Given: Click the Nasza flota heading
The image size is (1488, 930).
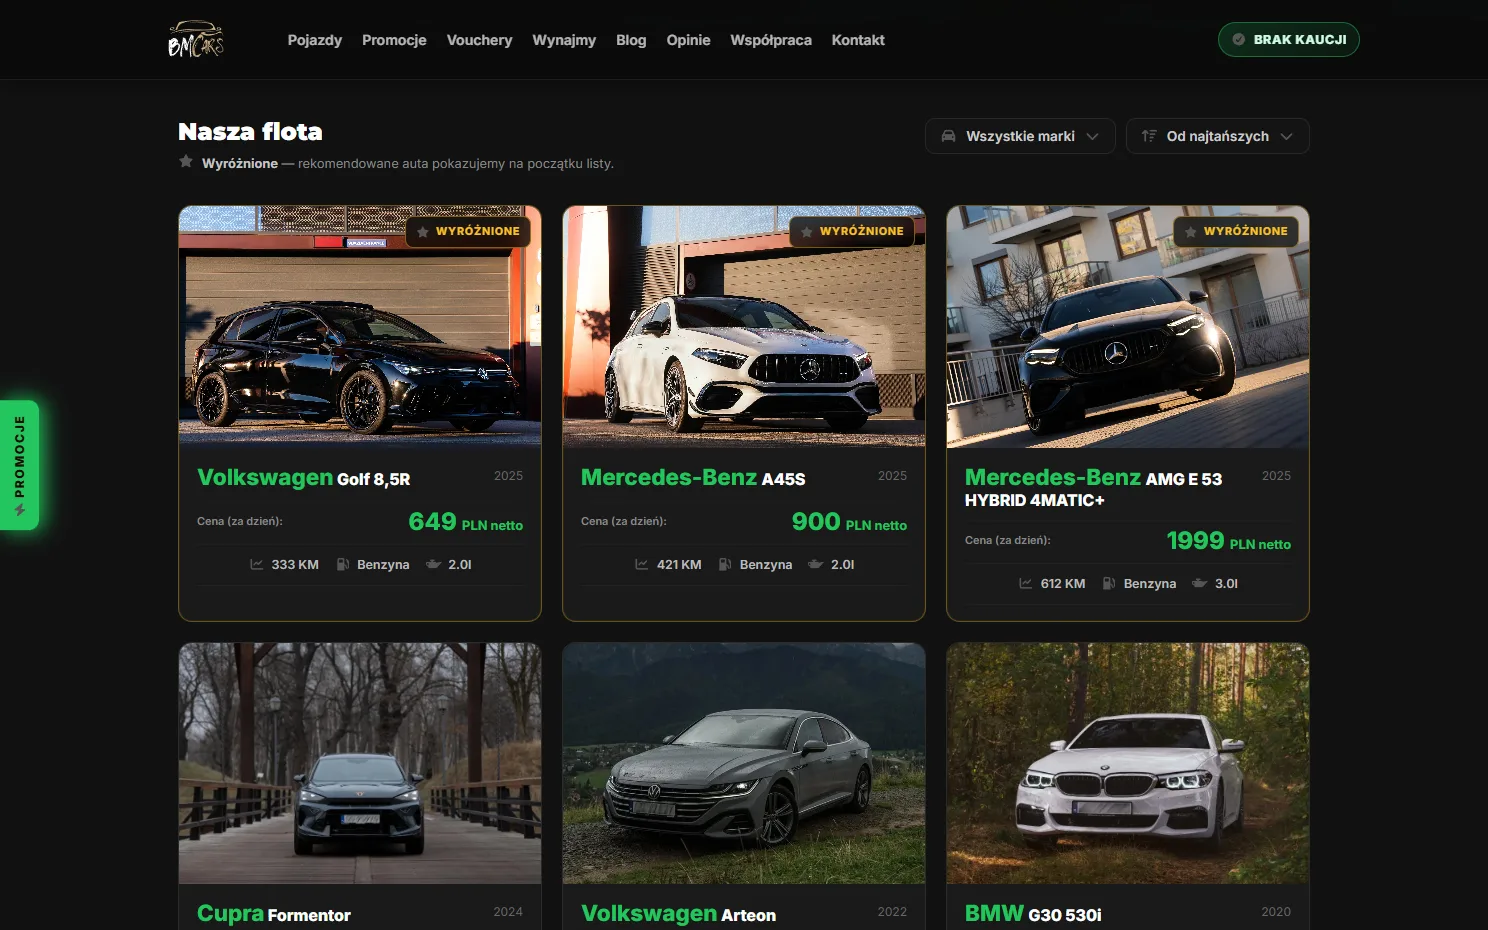Looking at the screenshot, I should 250,132.
